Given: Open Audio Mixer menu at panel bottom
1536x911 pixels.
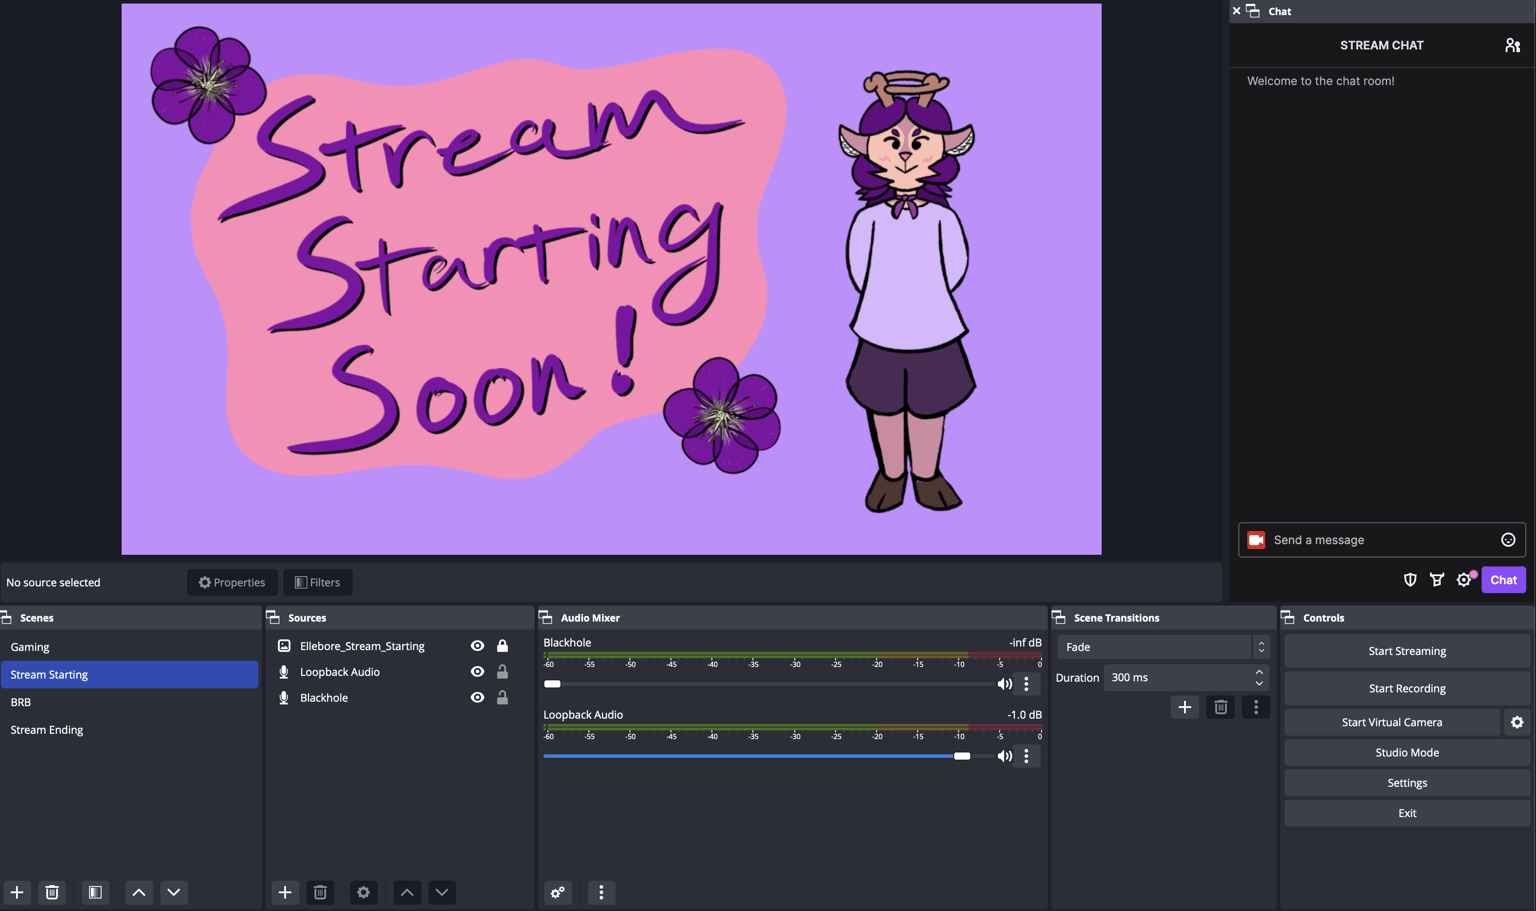Looking at the screenshot, I should (601, 892).
